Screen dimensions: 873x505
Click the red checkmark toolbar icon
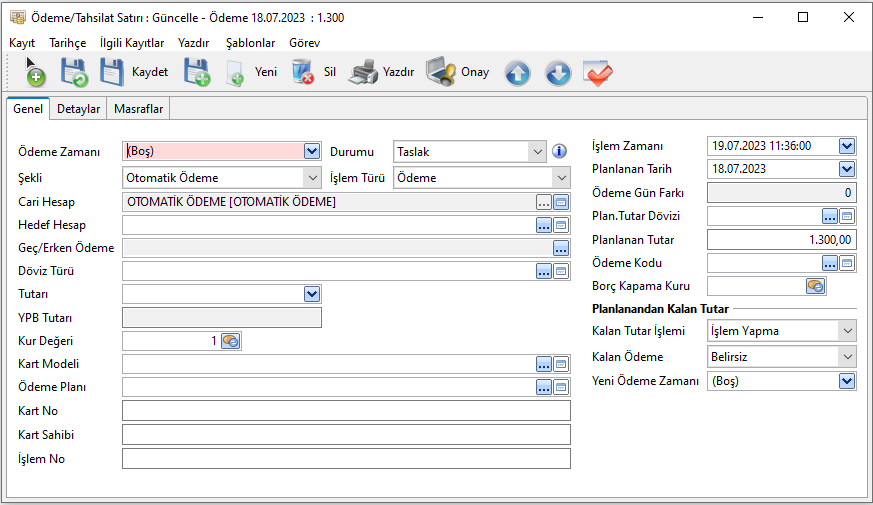tap(598, 73)
